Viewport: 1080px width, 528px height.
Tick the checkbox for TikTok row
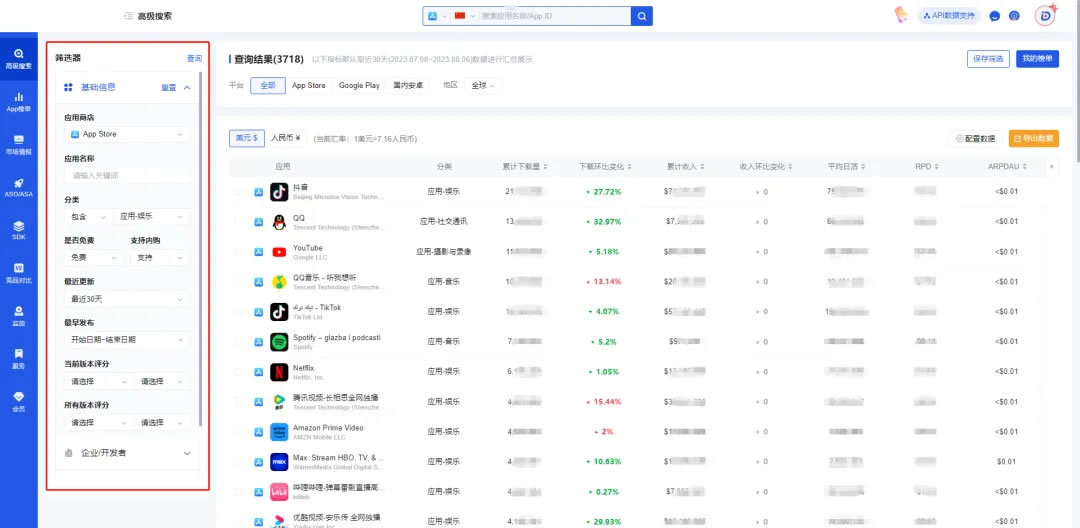[239, 312]
